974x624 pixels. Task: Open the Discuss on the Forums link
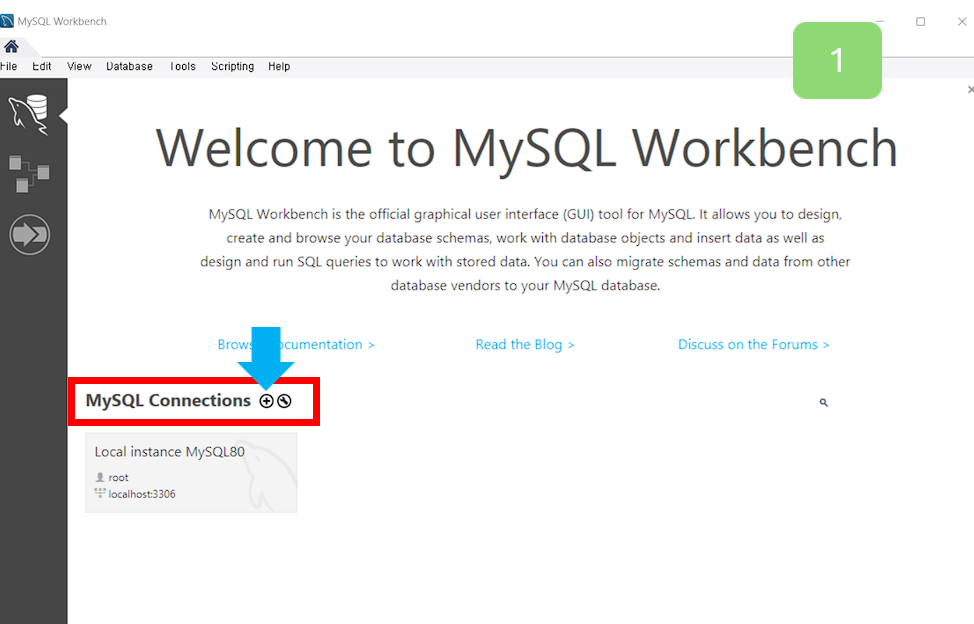click(753, 345)
